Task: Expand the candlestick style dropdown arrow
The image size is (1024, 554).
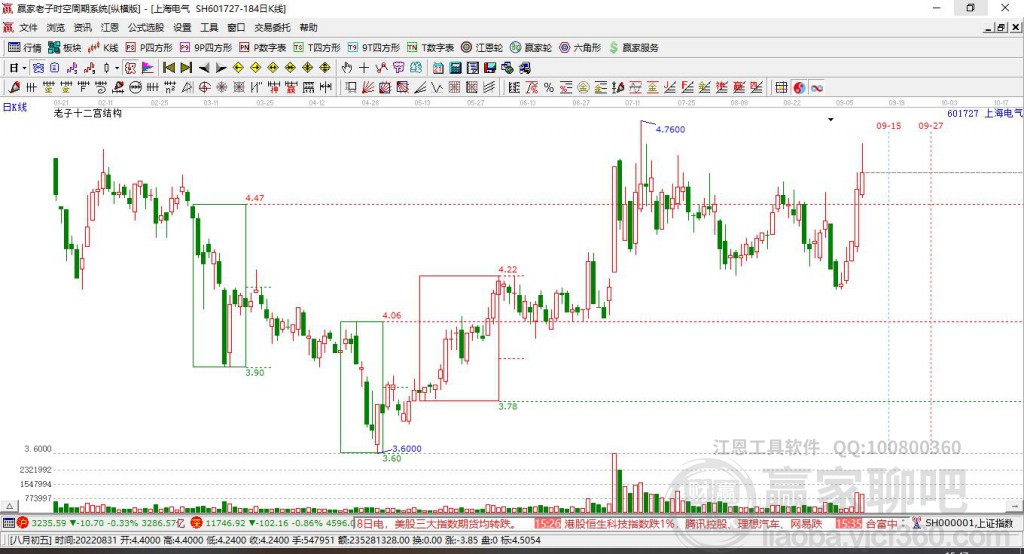Action: (x=117, y=68)
